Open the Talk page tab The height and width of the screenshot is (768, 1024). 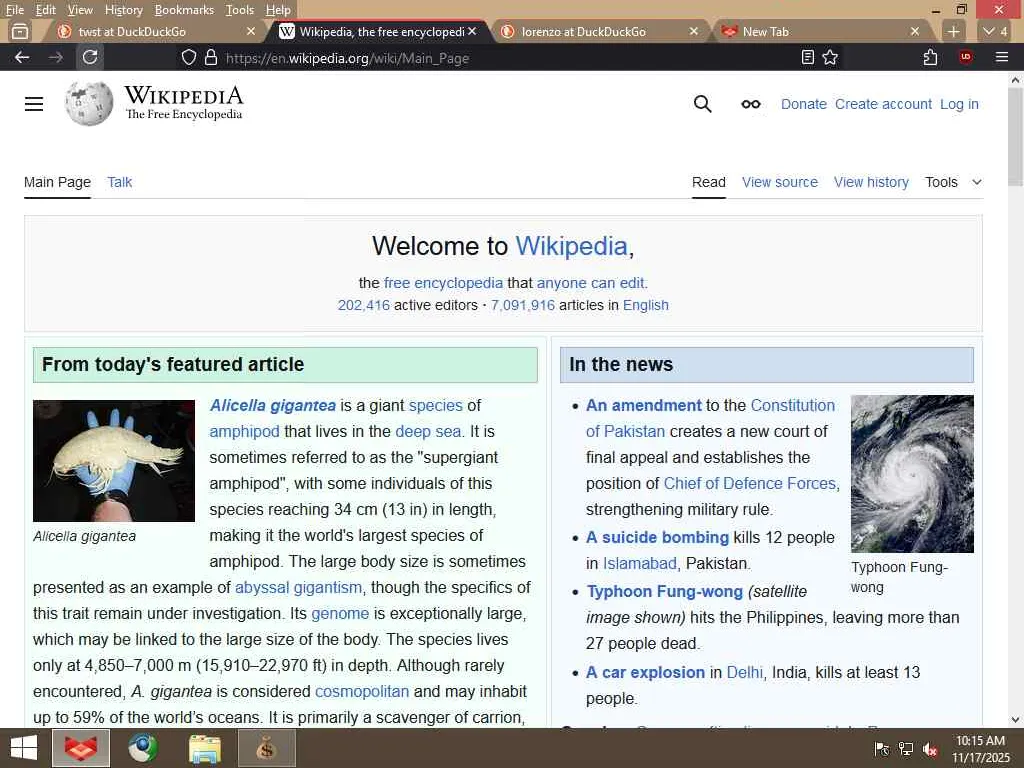click(120, 182)
